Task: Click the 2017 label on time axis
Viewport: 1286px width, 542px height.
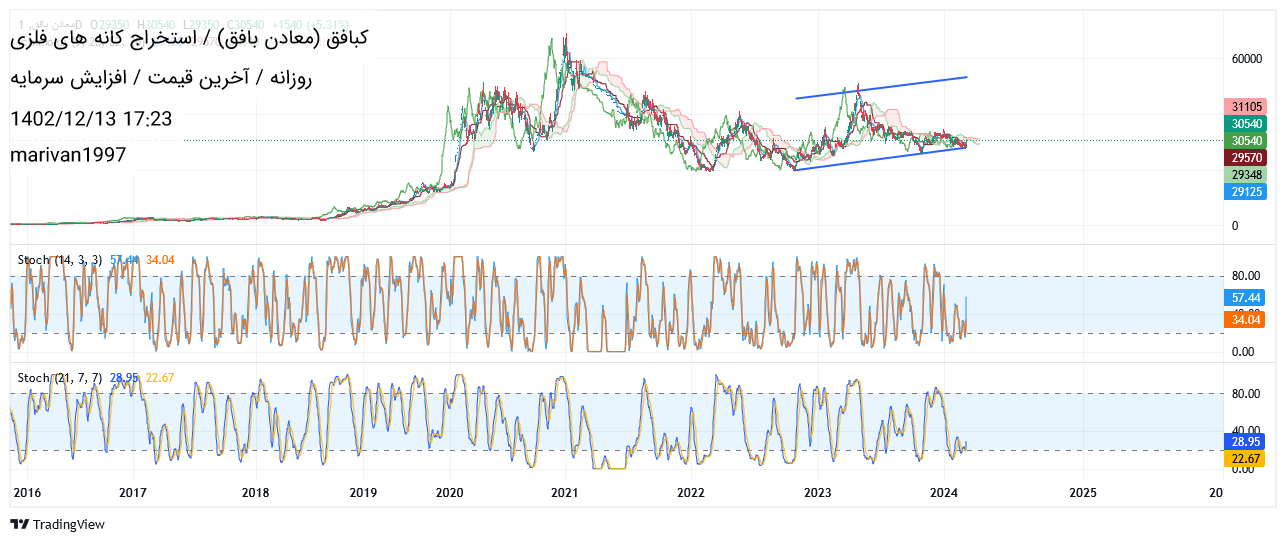Action: [x=133, y=492]
